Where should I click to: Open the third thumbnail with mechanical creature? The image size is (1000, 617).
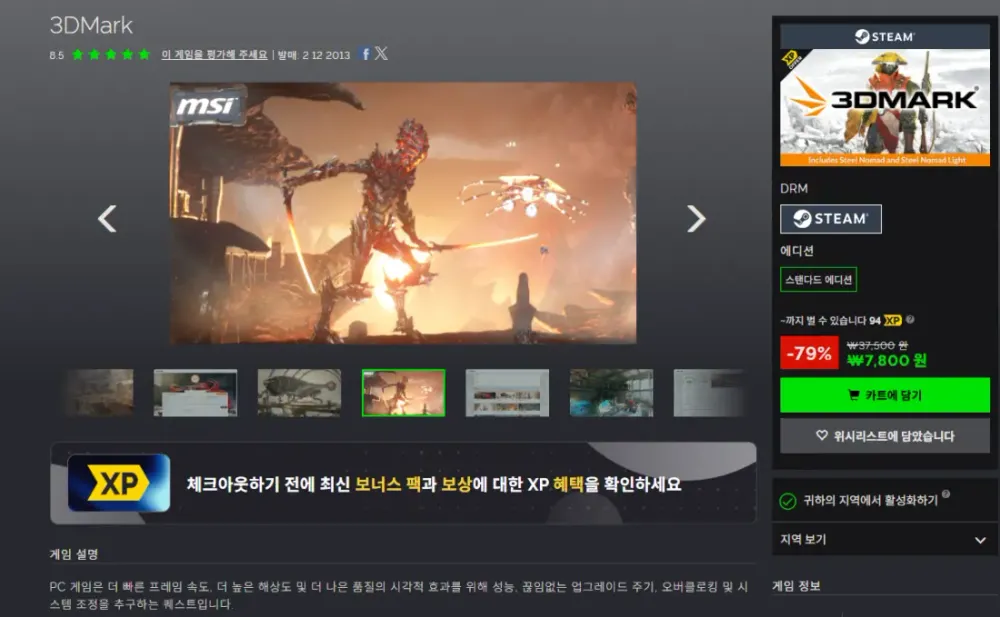click(x=299, y=392)
